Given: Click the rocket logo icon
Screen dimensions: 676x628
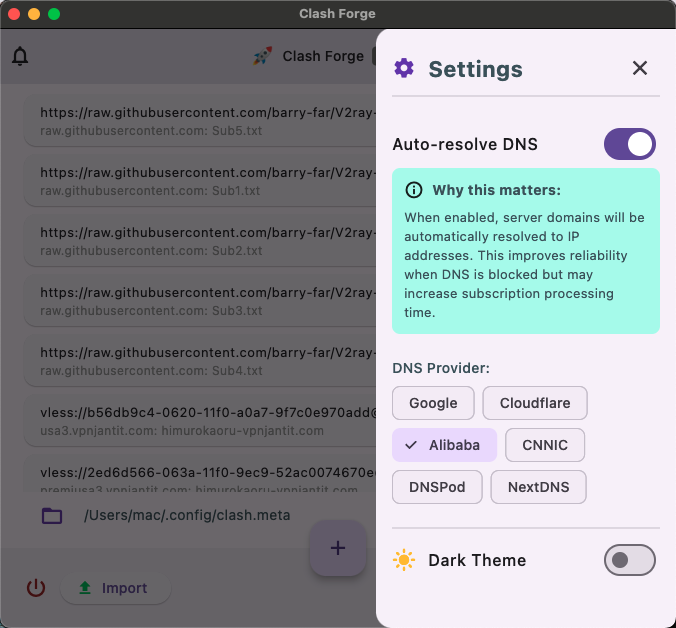Looking at the screenshot, I should [x=263, y=56].
